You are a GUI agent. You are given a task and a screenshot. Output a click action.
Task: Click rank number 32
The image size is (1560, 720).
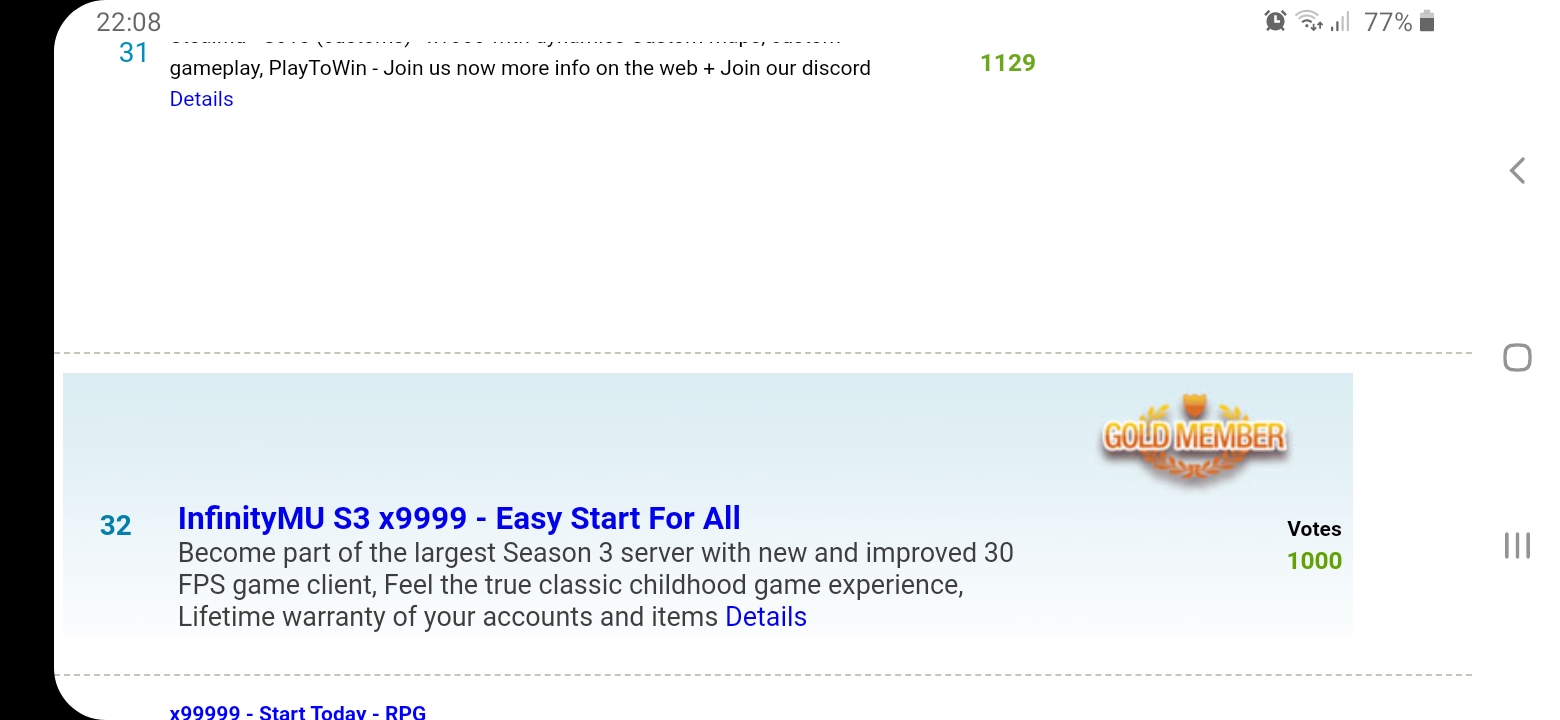[116, 526]
